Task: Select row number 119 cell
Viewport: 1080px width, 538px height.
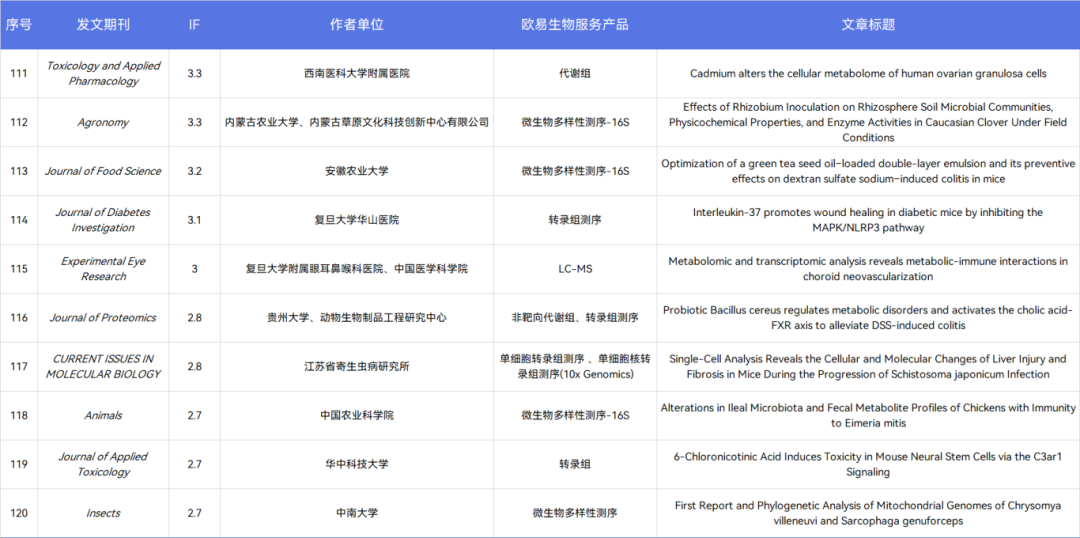Action: [x=19, y=465]
